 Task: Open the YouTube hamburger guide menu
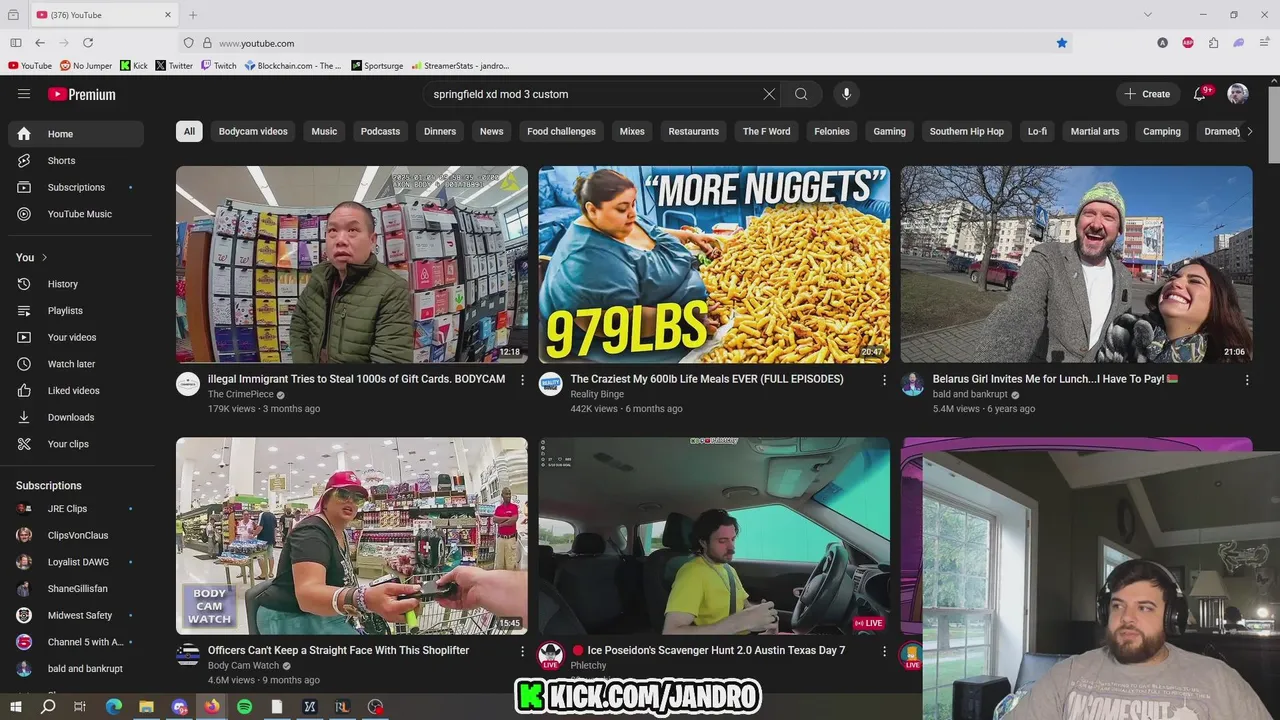pos(24,94)
